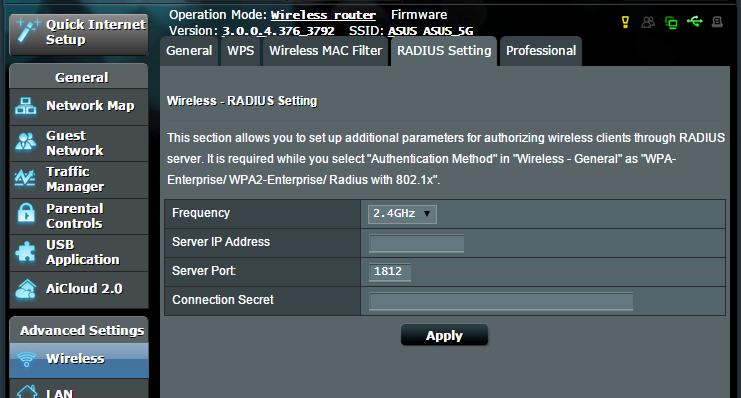741x398 pixels.
Task: Select Wireless under Advanced Settings
Action: 79,360
